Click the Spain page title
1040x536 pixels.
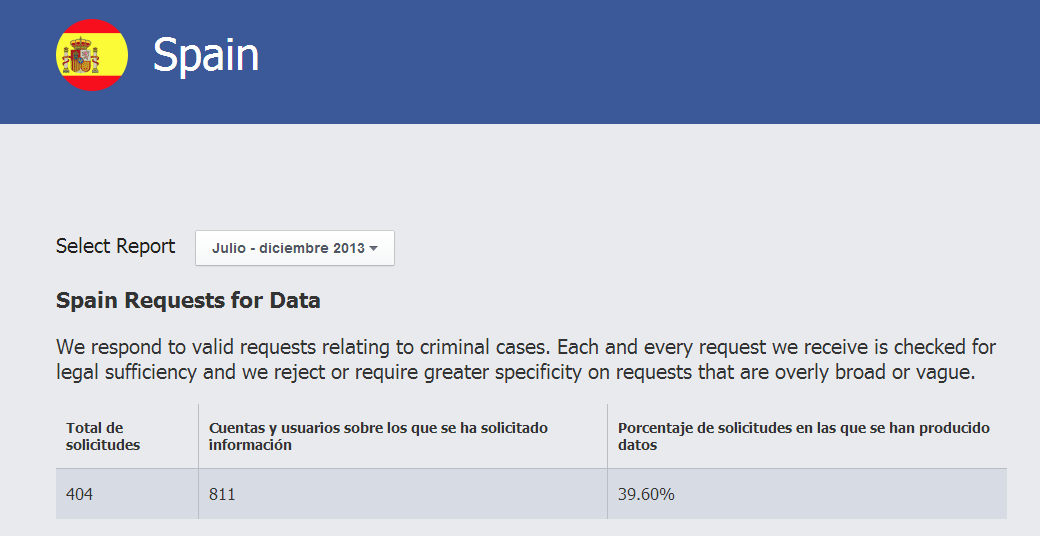206,55
